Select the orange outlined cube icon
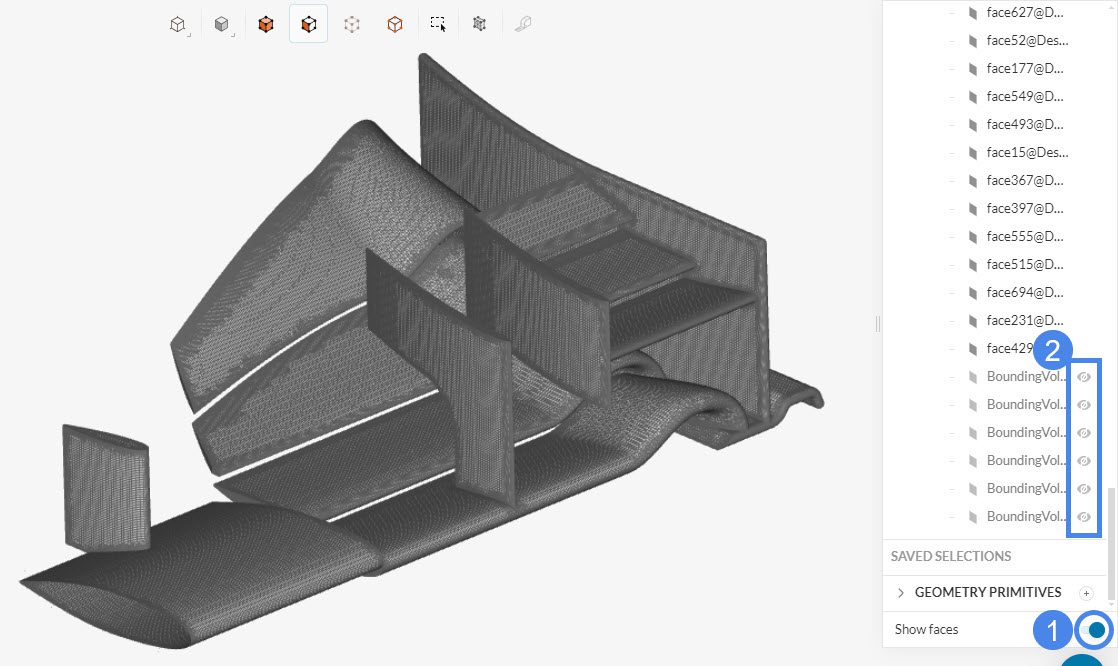 point(395,24)
